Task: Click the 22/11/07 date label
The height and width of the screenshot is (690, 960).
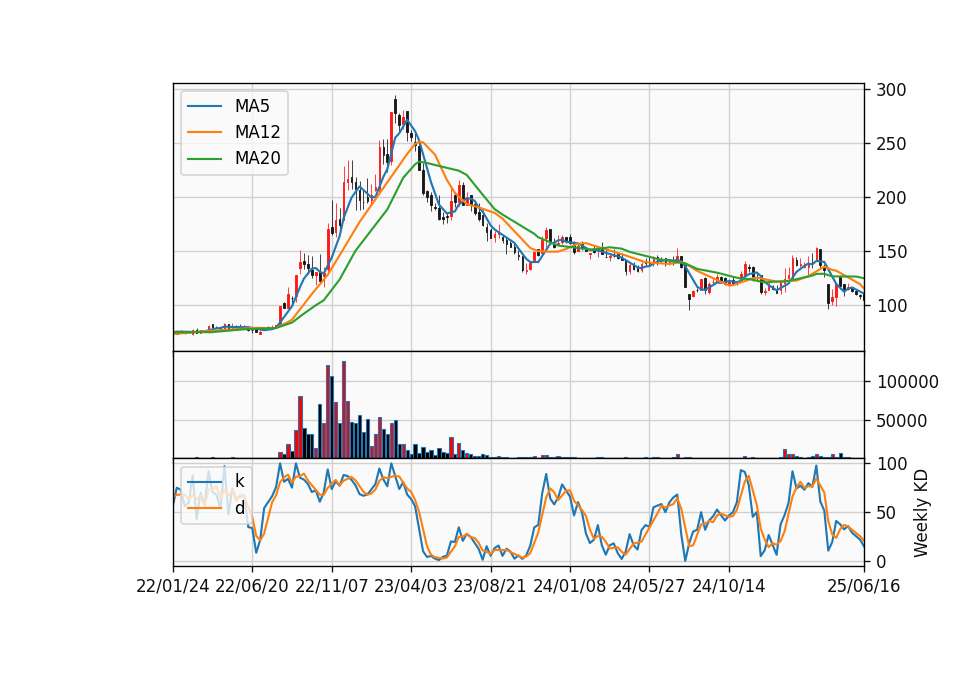Action: [x=332, y=586]
